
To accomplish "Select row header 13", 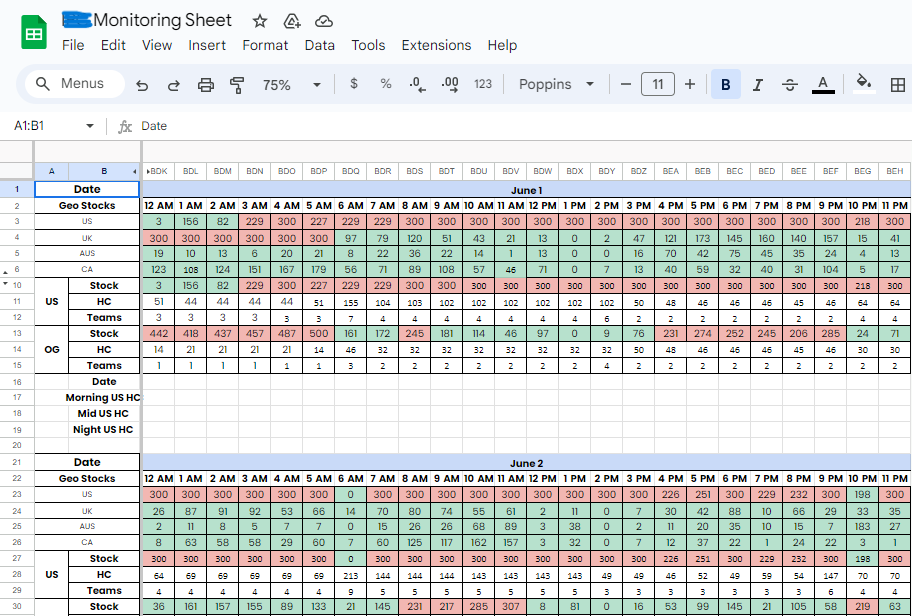I will click(x=17, y=334).
